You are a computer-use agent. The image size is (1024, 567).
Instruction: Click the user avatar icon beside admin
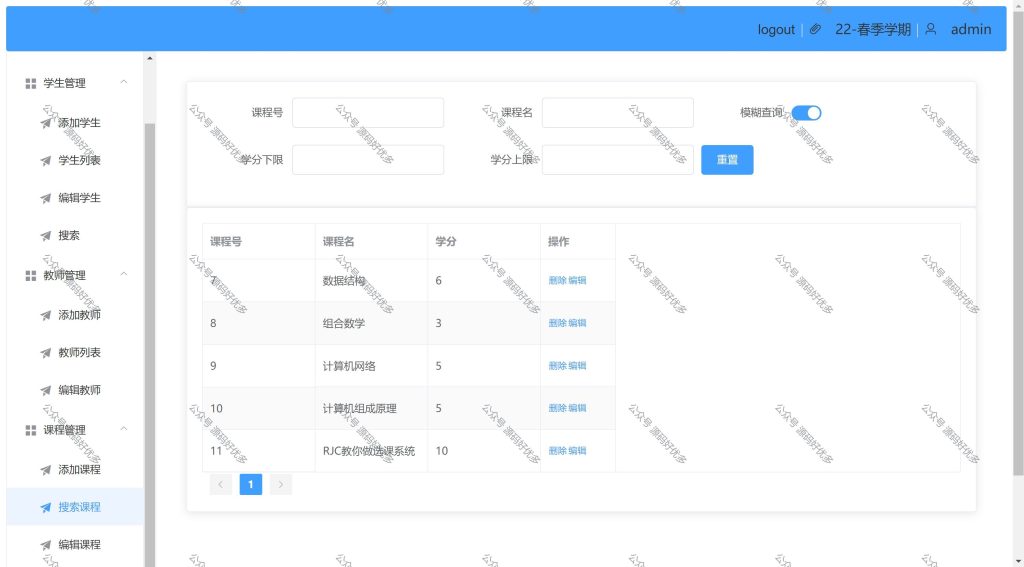pos(931,29)
